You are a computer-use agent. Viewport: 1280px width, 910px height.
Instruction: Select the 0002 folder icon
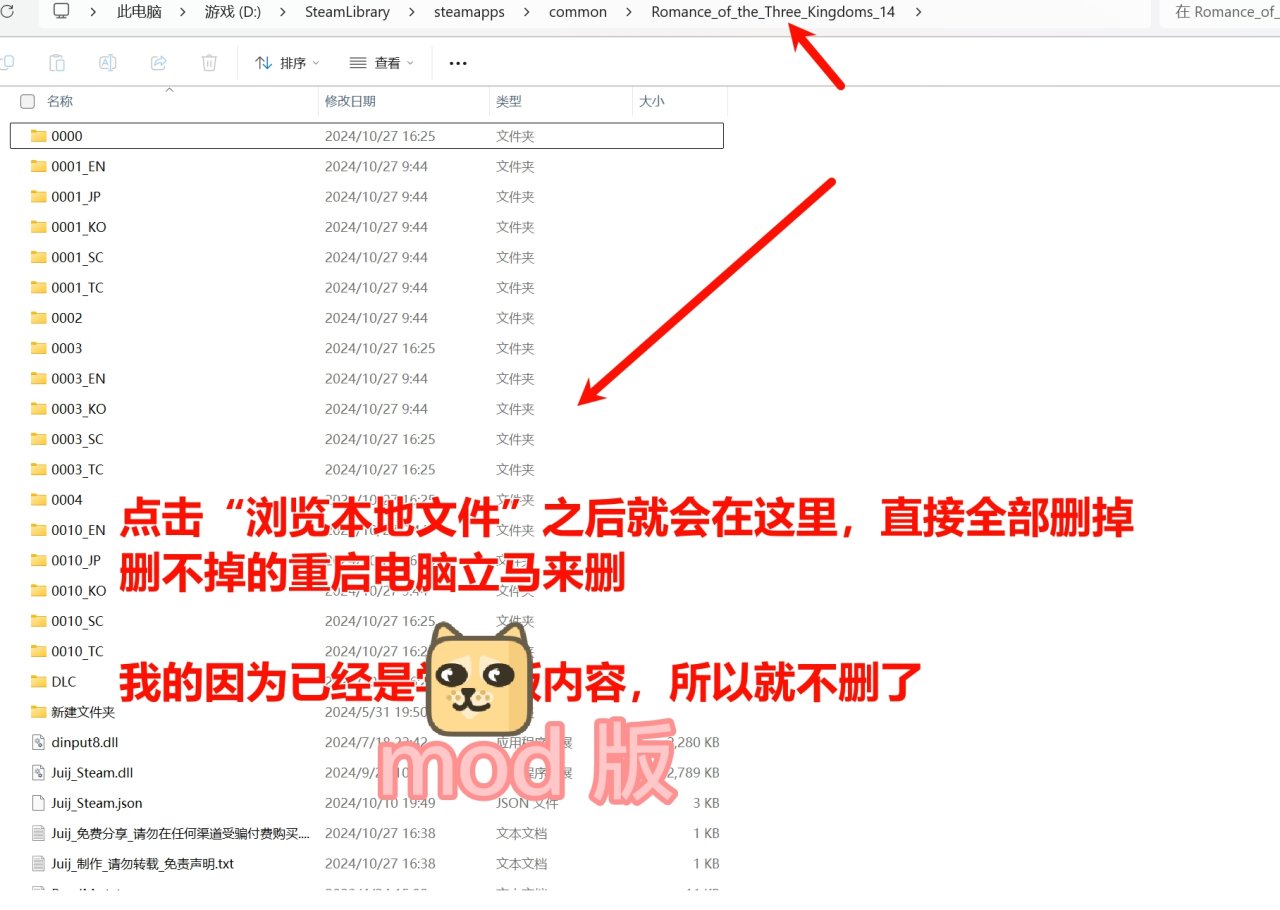click(x=38, y=318)
